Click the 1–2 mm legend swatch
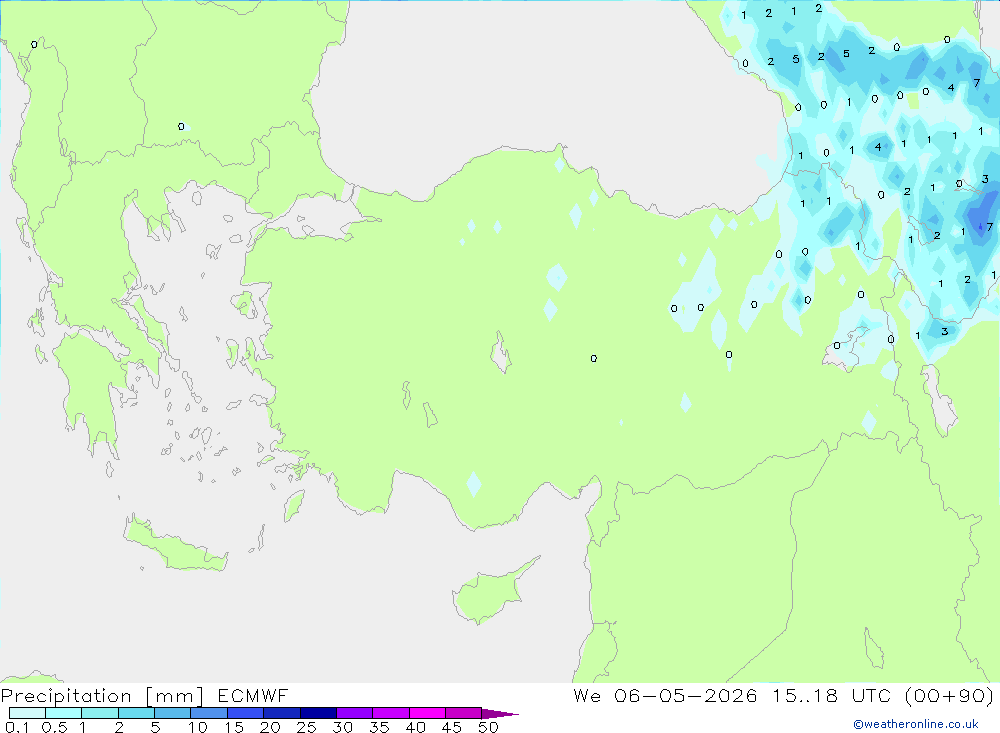1000x733 pixels. tap(100, 713)
